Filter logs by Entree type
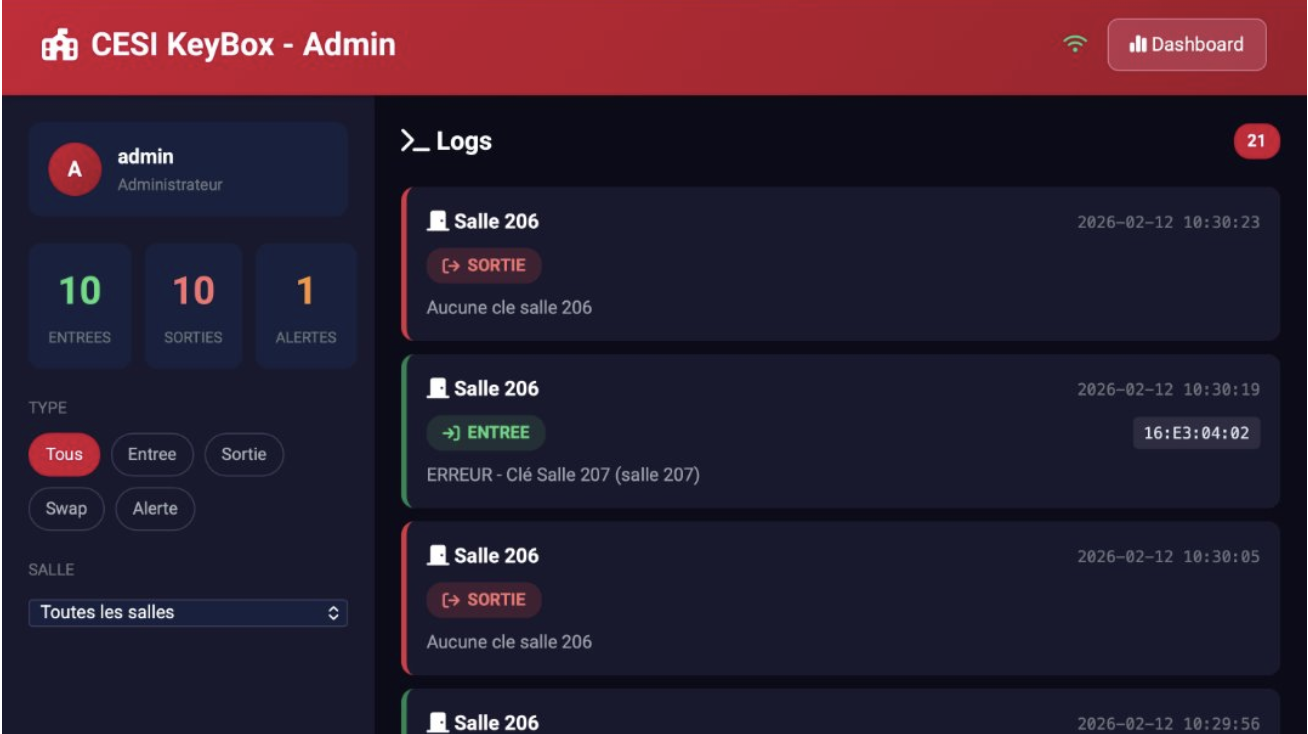 click(x=152, y=454)
